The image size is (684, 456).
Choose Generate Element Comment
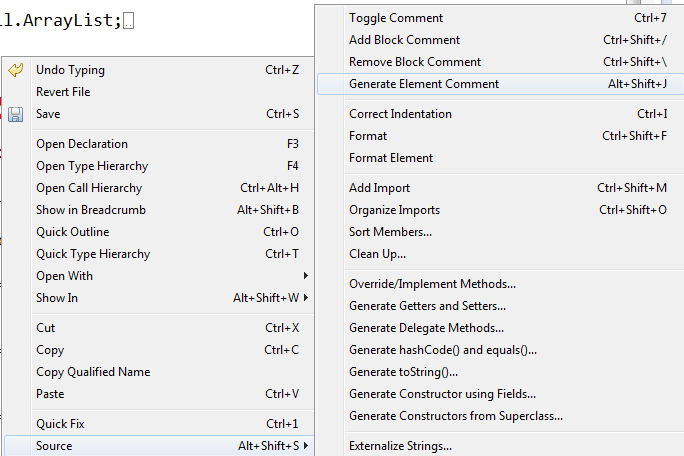point(424,84)
